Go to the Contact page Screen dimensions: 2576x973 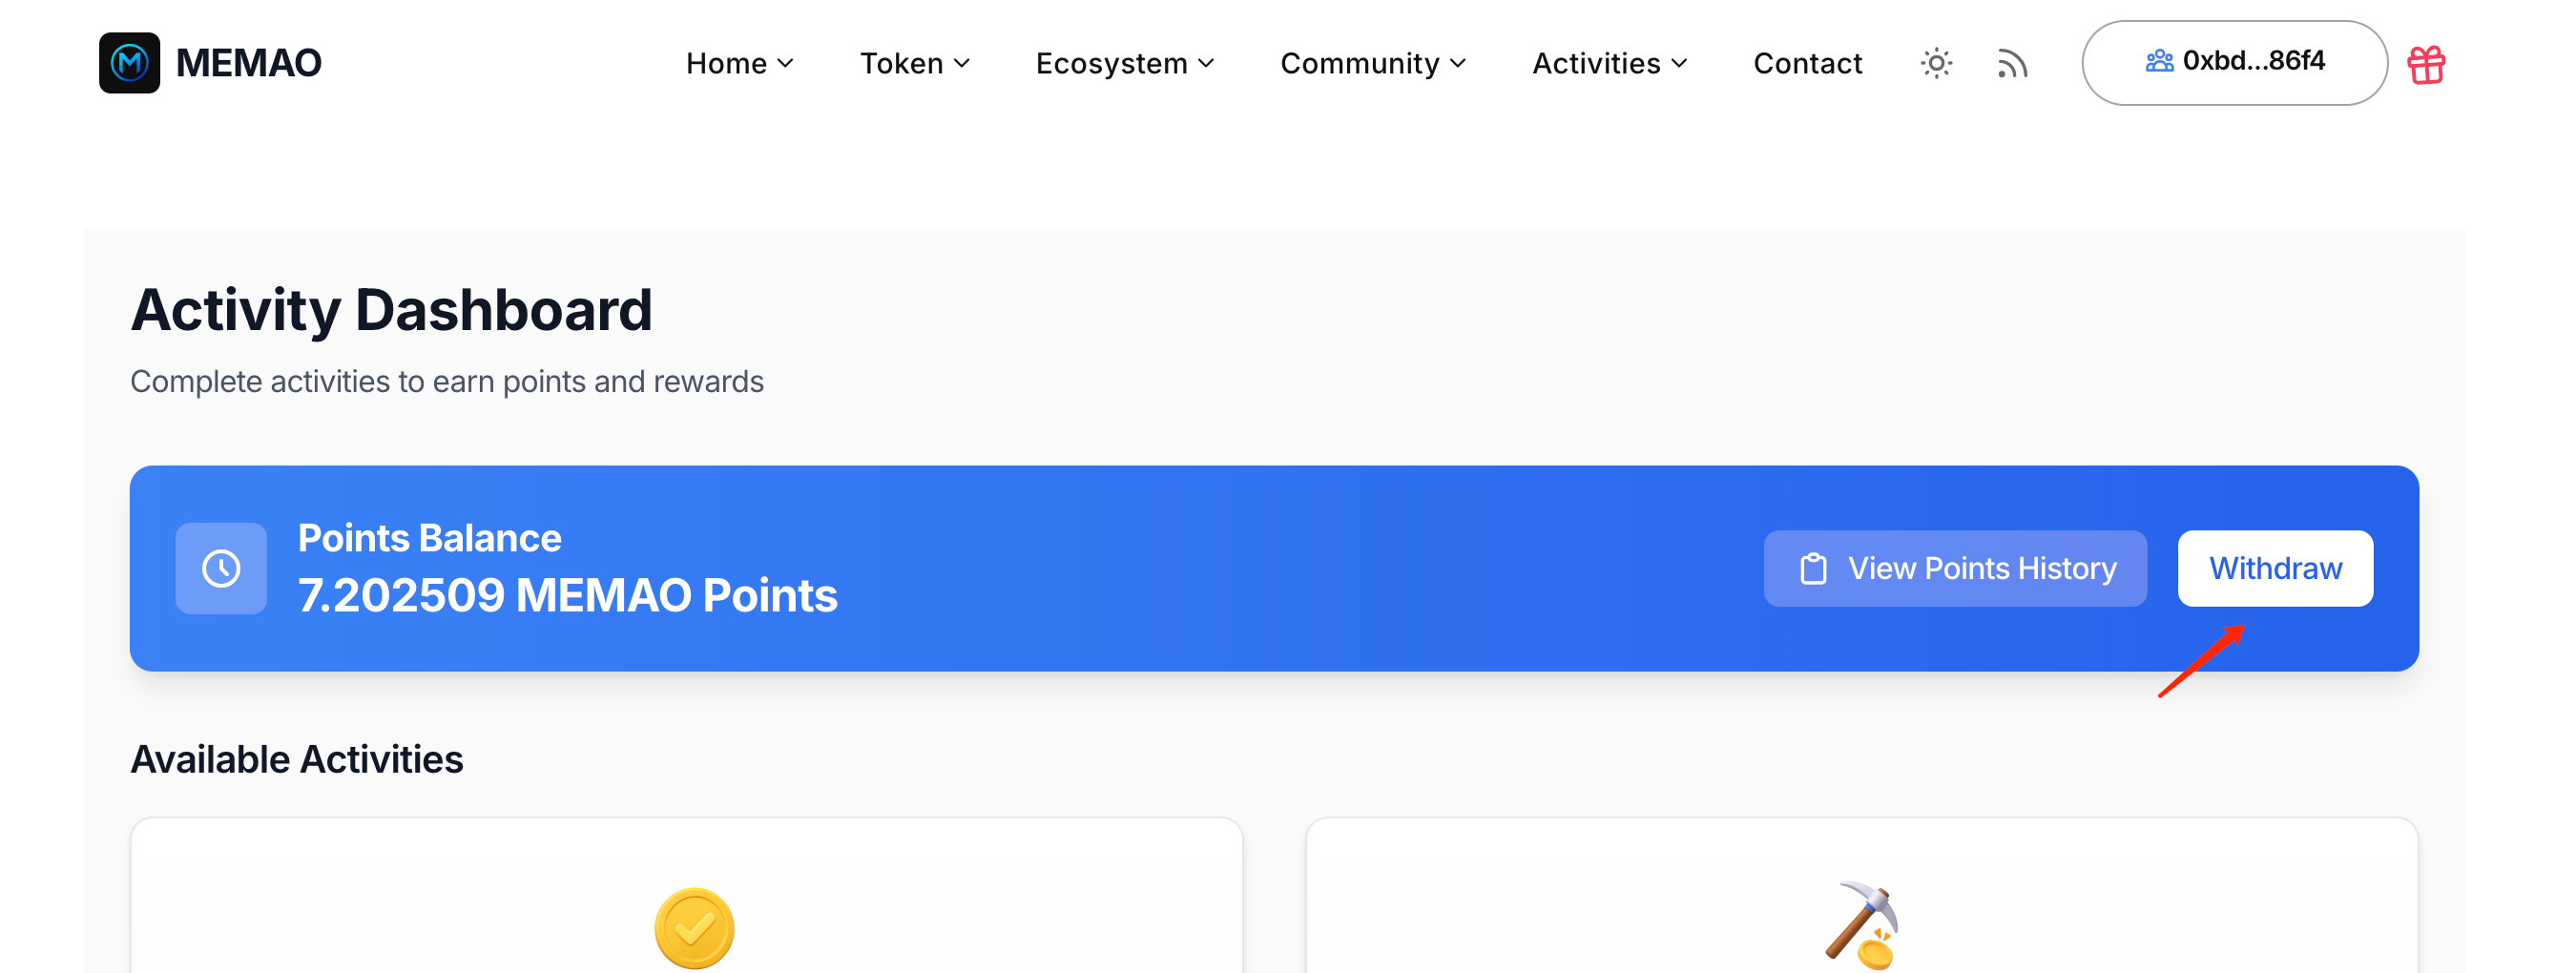[x=1808, y=64]
